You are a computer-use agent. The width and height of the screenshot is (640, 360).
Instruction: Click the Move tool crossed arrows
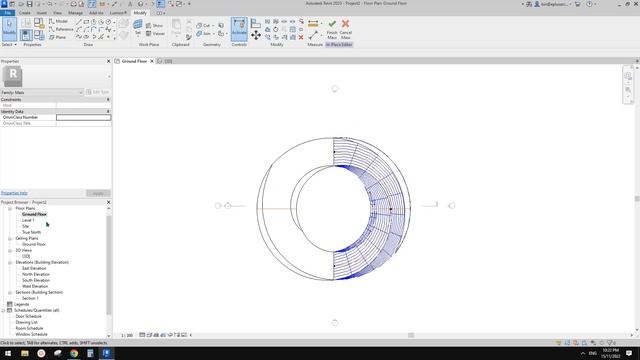point(256,35)
